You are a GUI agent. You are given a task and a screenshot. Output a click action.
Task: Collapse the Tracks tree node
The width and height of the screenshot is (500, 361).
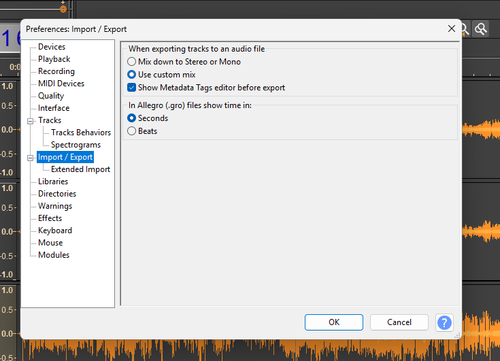pos(30,121)
